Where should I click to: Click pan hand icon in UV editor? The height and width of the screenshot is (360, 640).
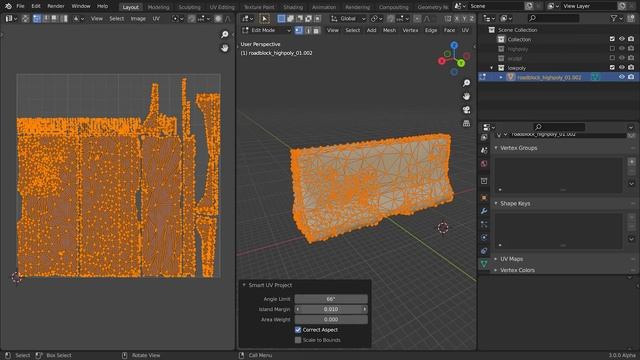(x=224, y=48)
